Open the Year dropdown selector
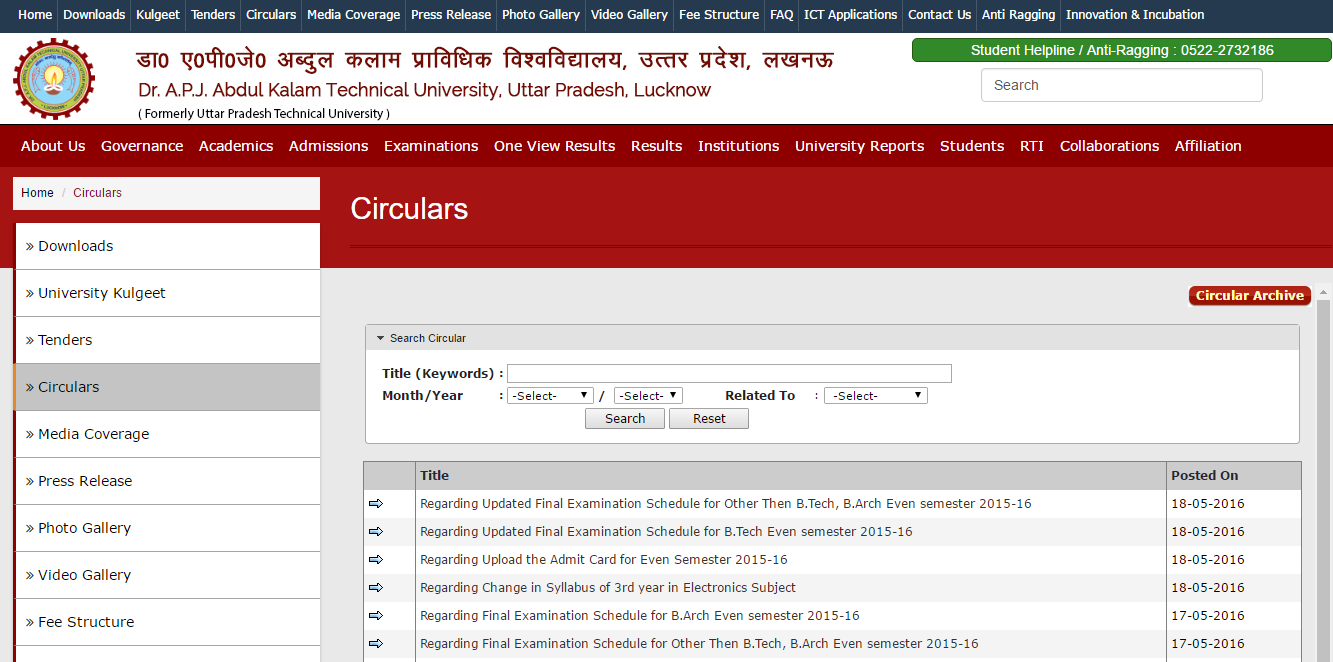 point(648,396)
